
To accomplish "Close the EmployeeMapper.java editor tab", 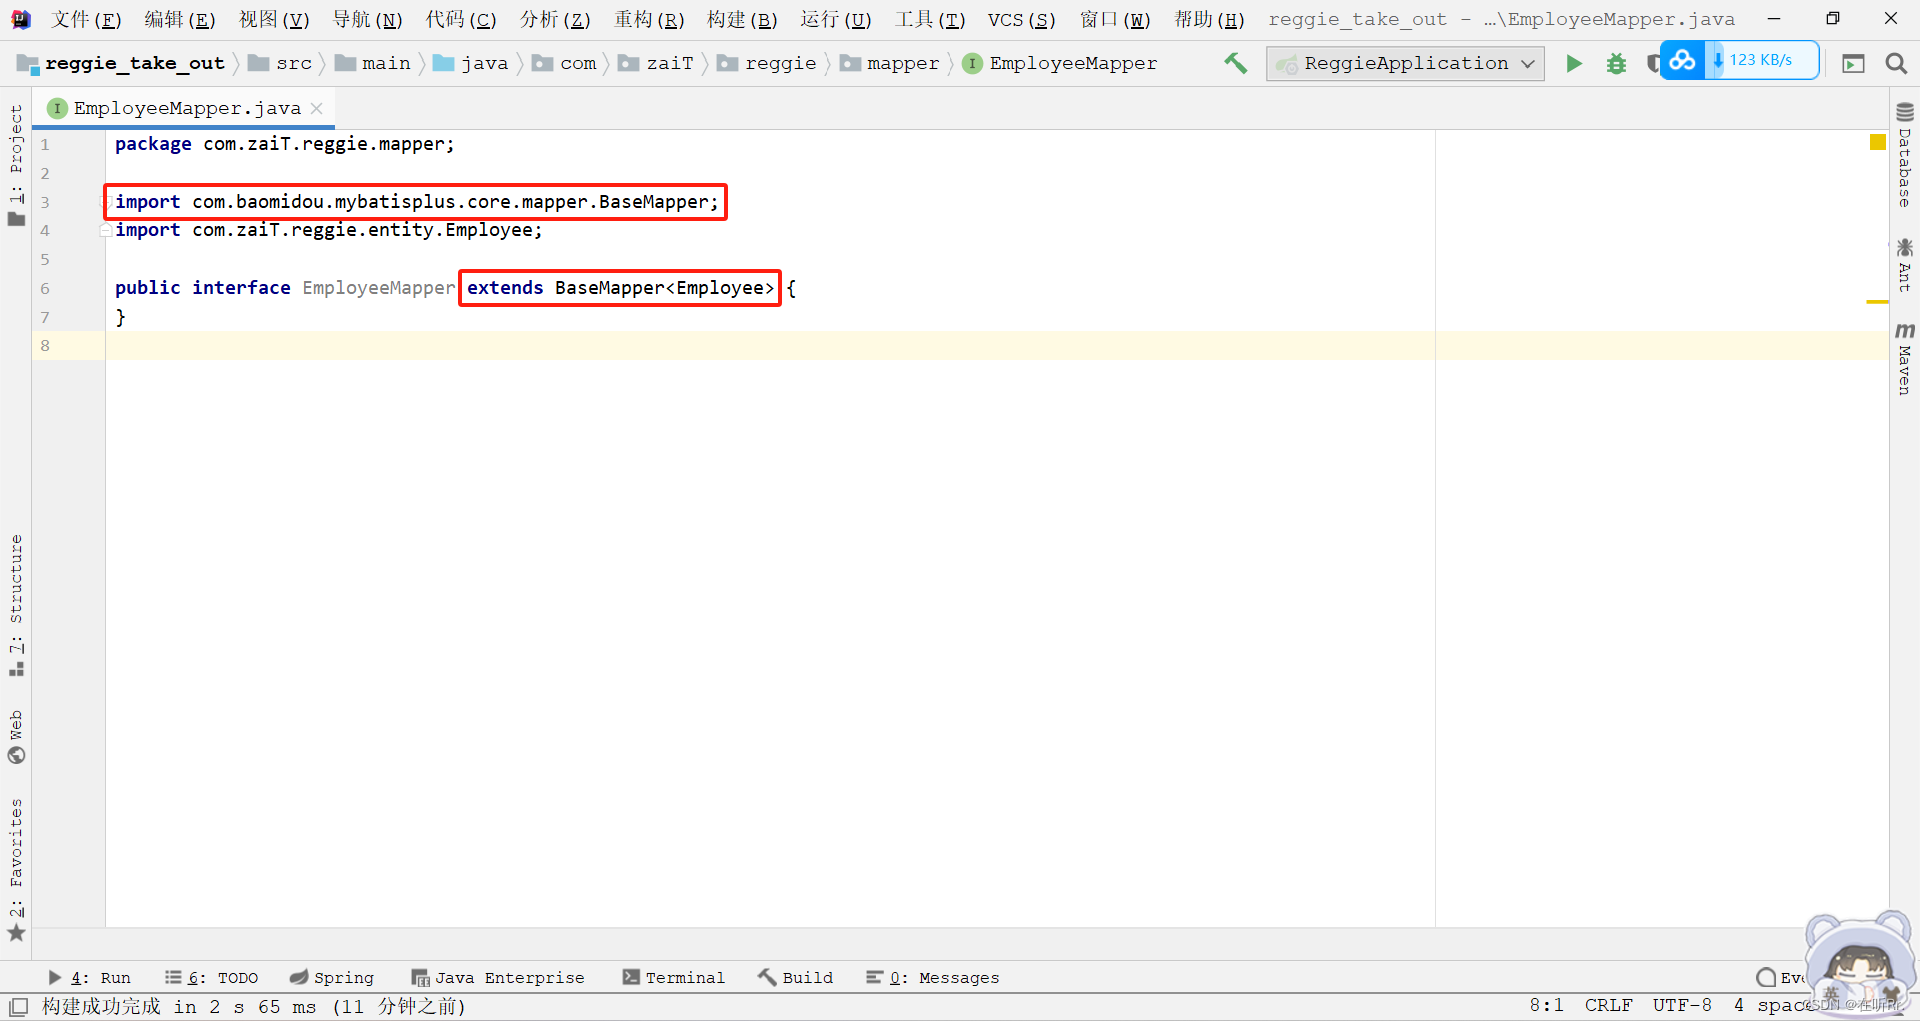I will click(x=317, y=108).
